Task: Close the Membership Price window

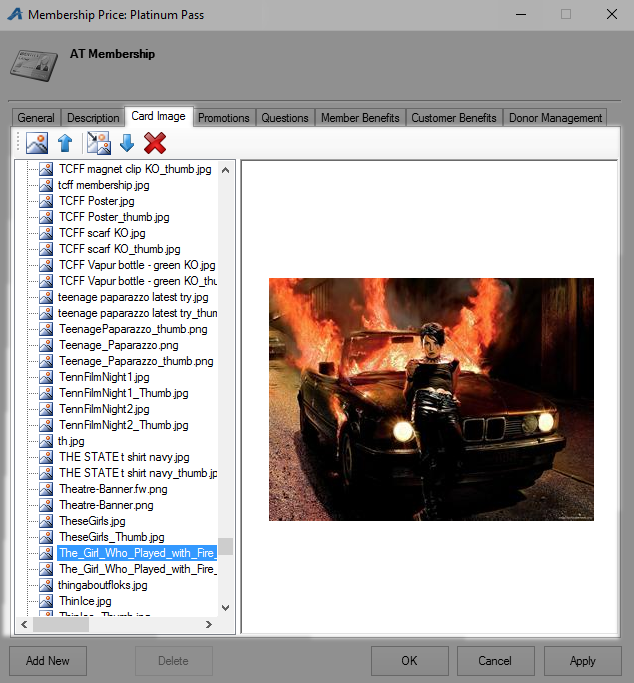Action: (x=612, y=14)
